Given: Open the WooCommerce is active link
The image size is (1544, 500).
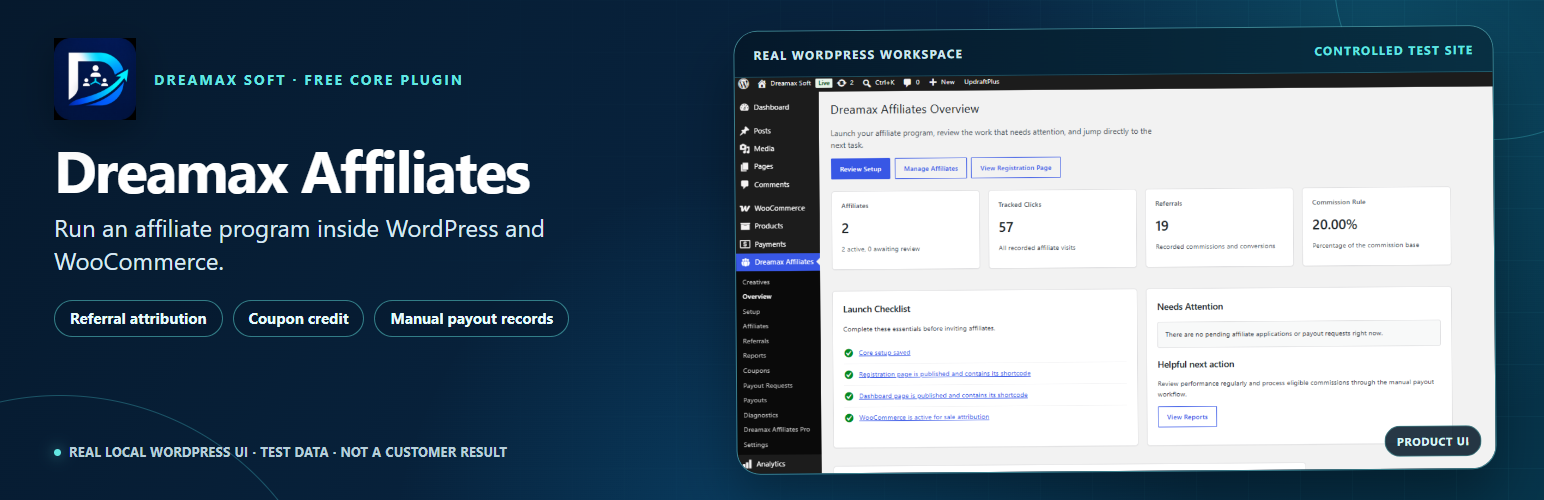Looking at the screenshot, I should click(924, 417).
